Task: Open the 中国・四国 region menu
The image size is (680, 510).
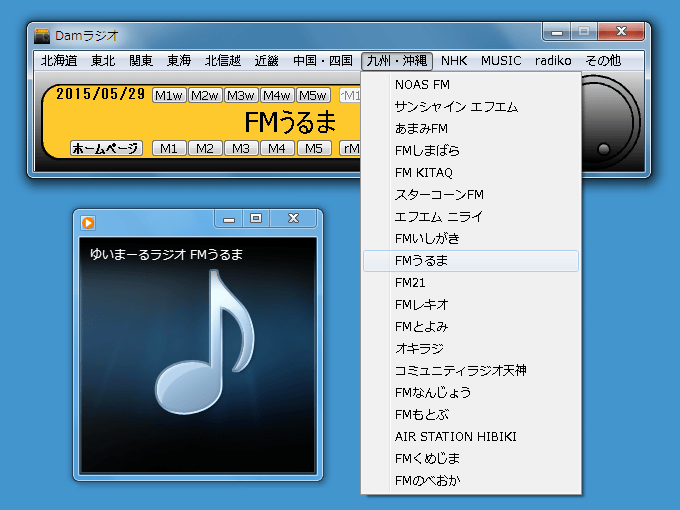Action: 323,61
